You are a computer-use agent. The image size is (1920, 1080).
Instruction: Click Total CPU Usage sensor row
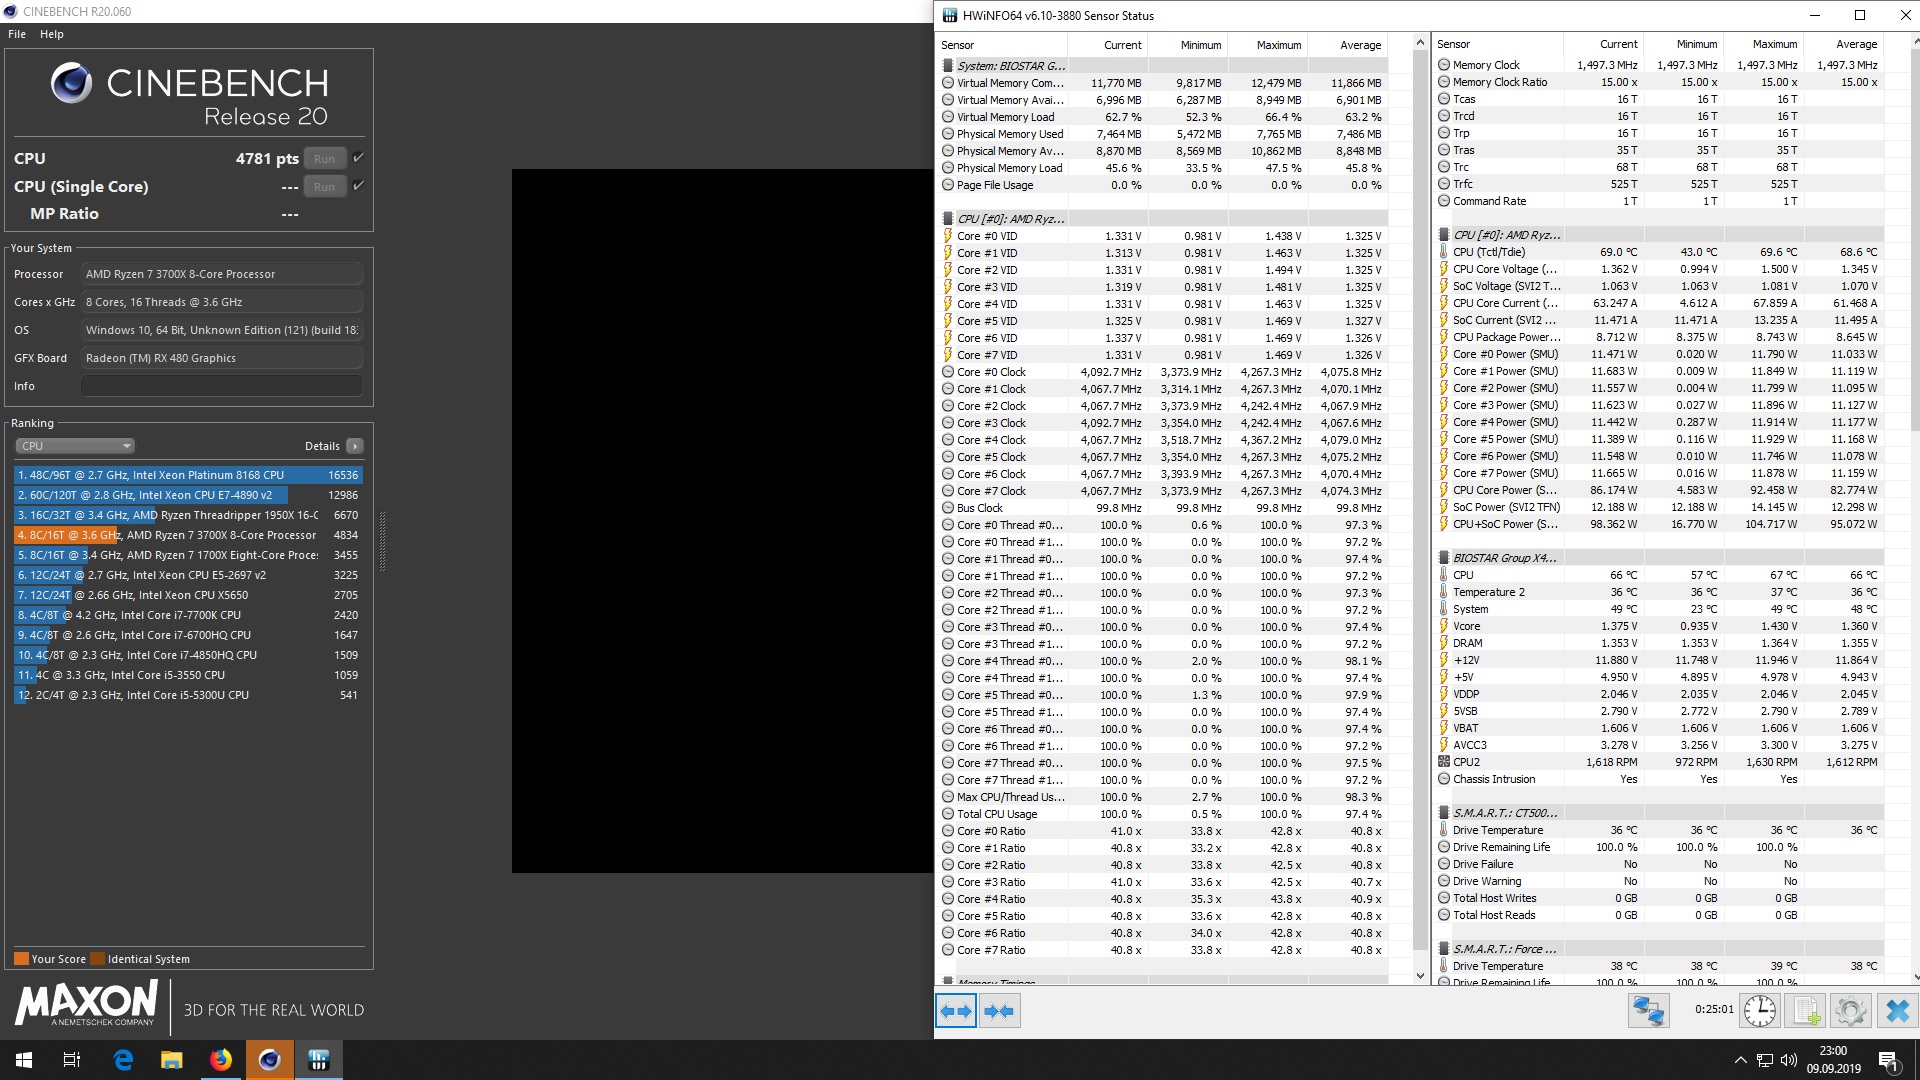point(1163,814)
